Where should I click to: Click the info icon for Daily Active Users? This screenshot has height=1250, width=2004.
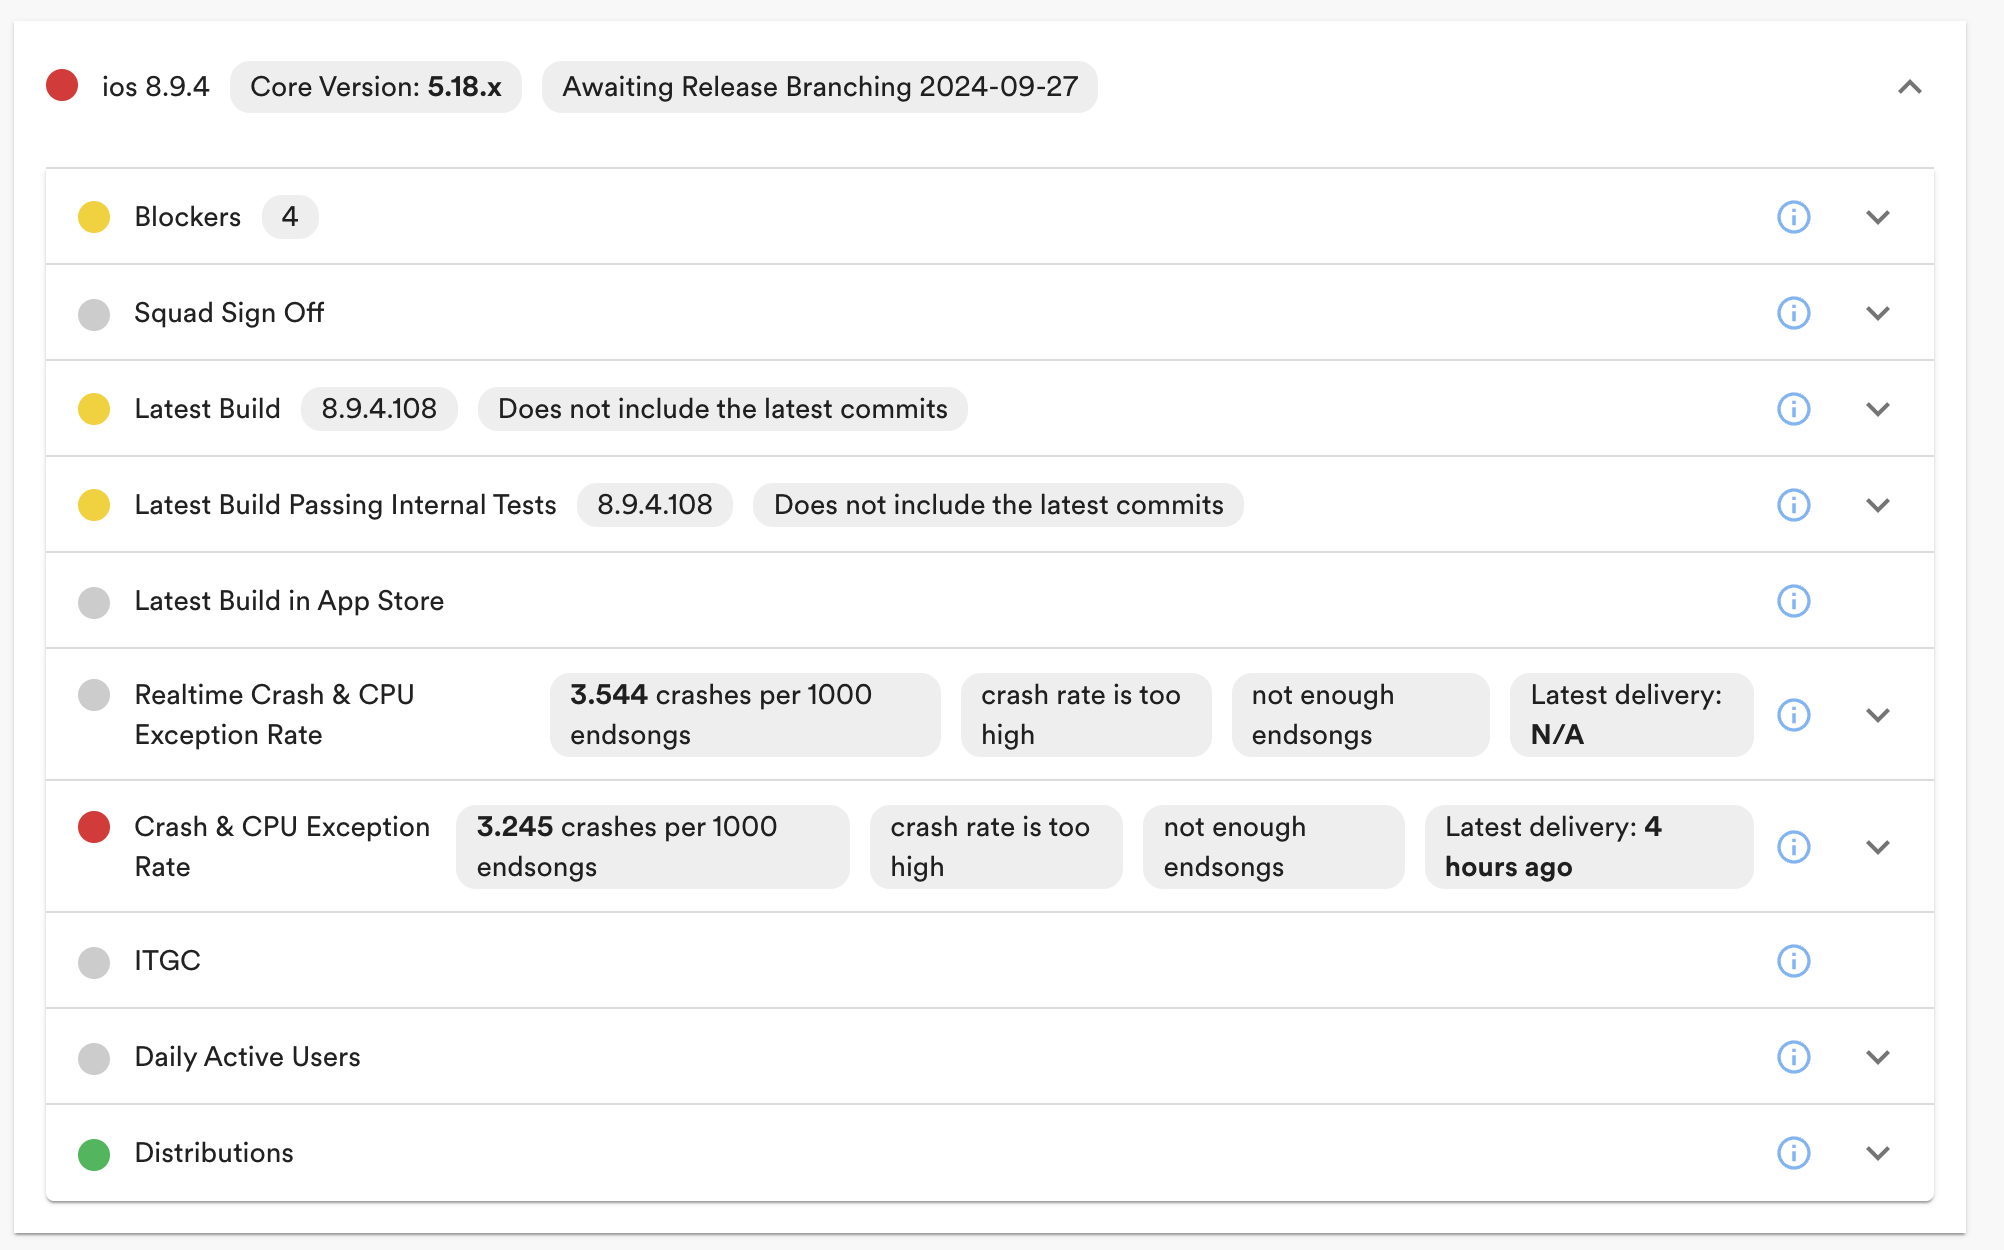coord(1793,1057)
